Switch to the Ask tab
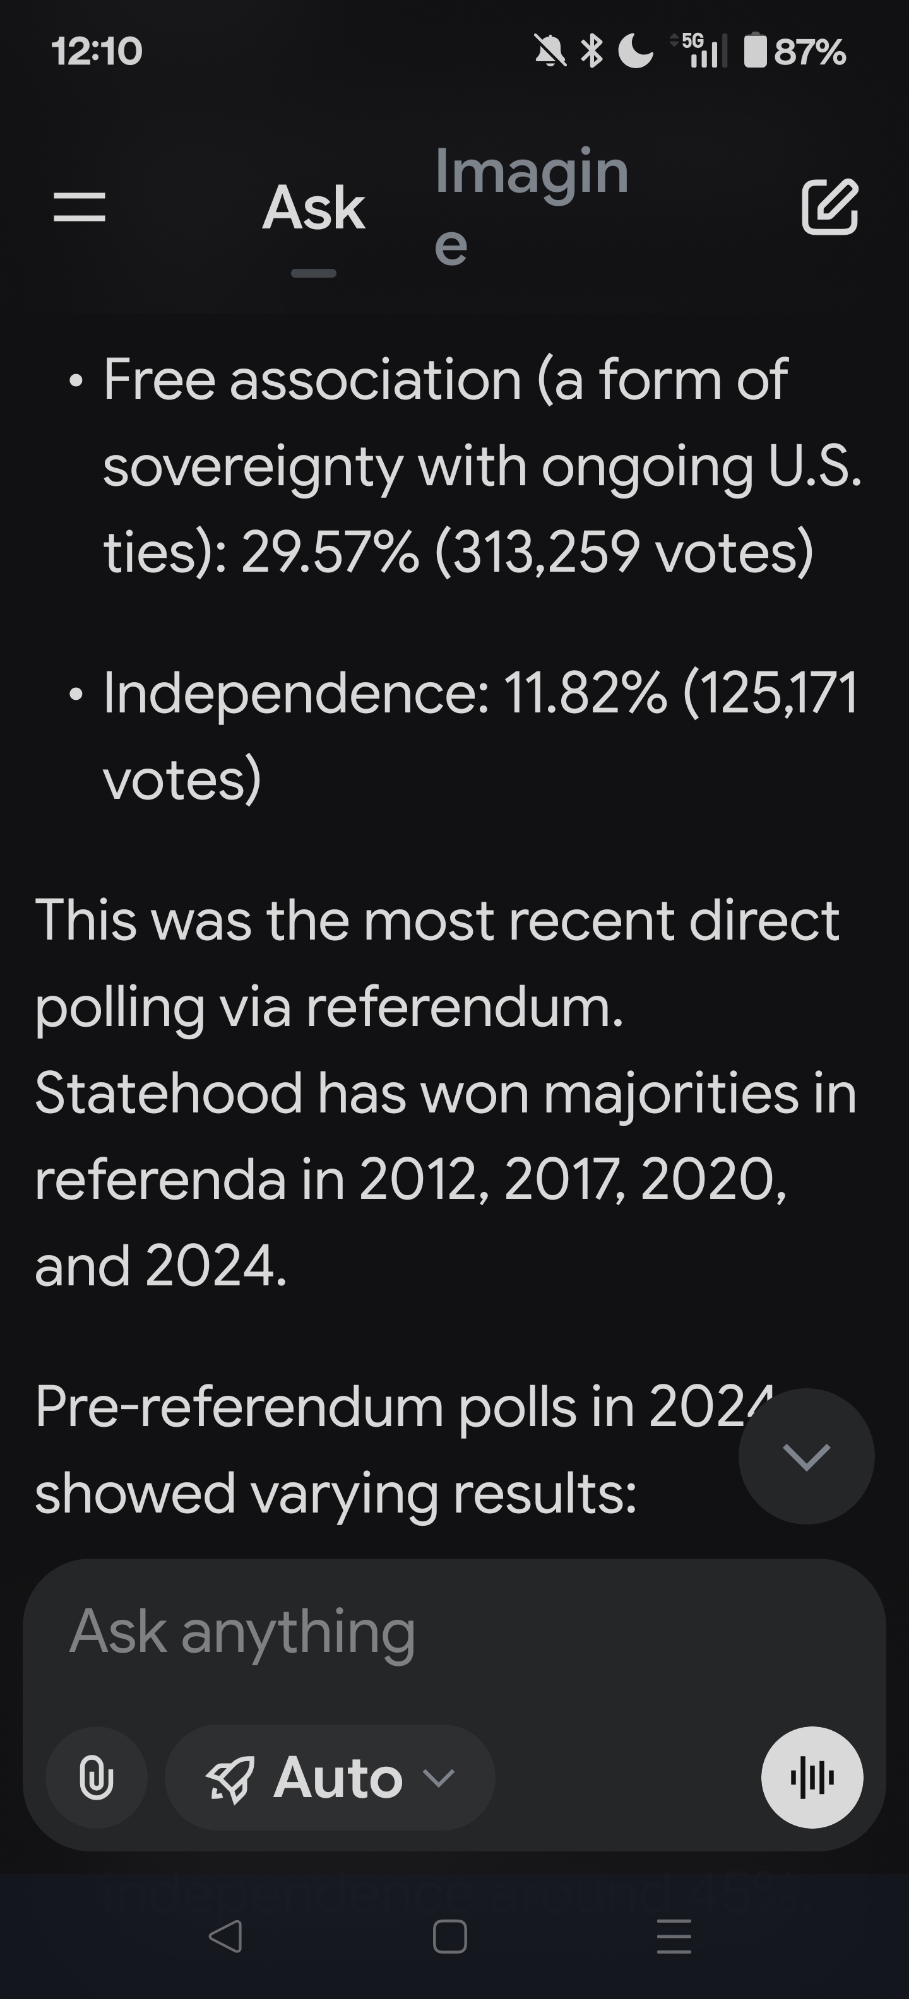 tap(313, 208)
